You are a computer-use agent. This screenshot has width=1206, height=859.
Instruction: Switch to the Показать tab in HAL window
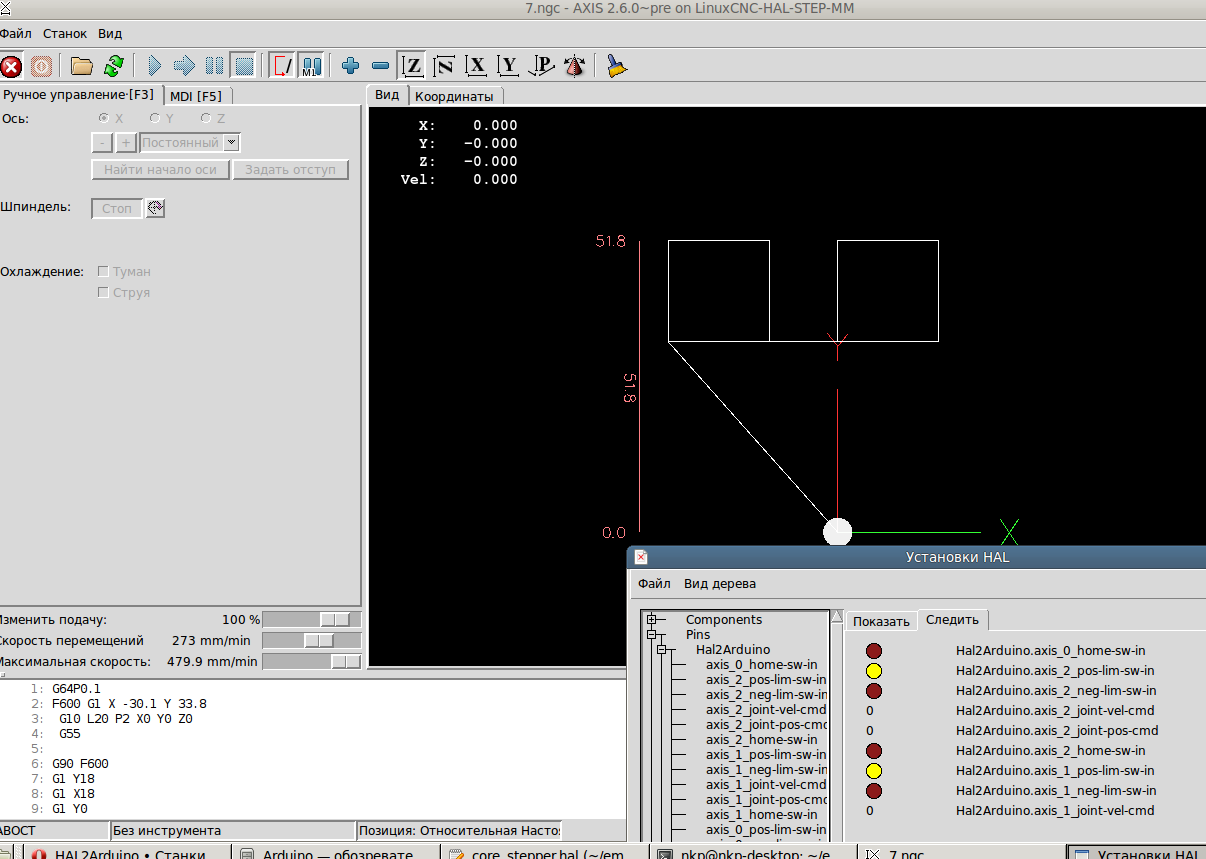(881, 621)
